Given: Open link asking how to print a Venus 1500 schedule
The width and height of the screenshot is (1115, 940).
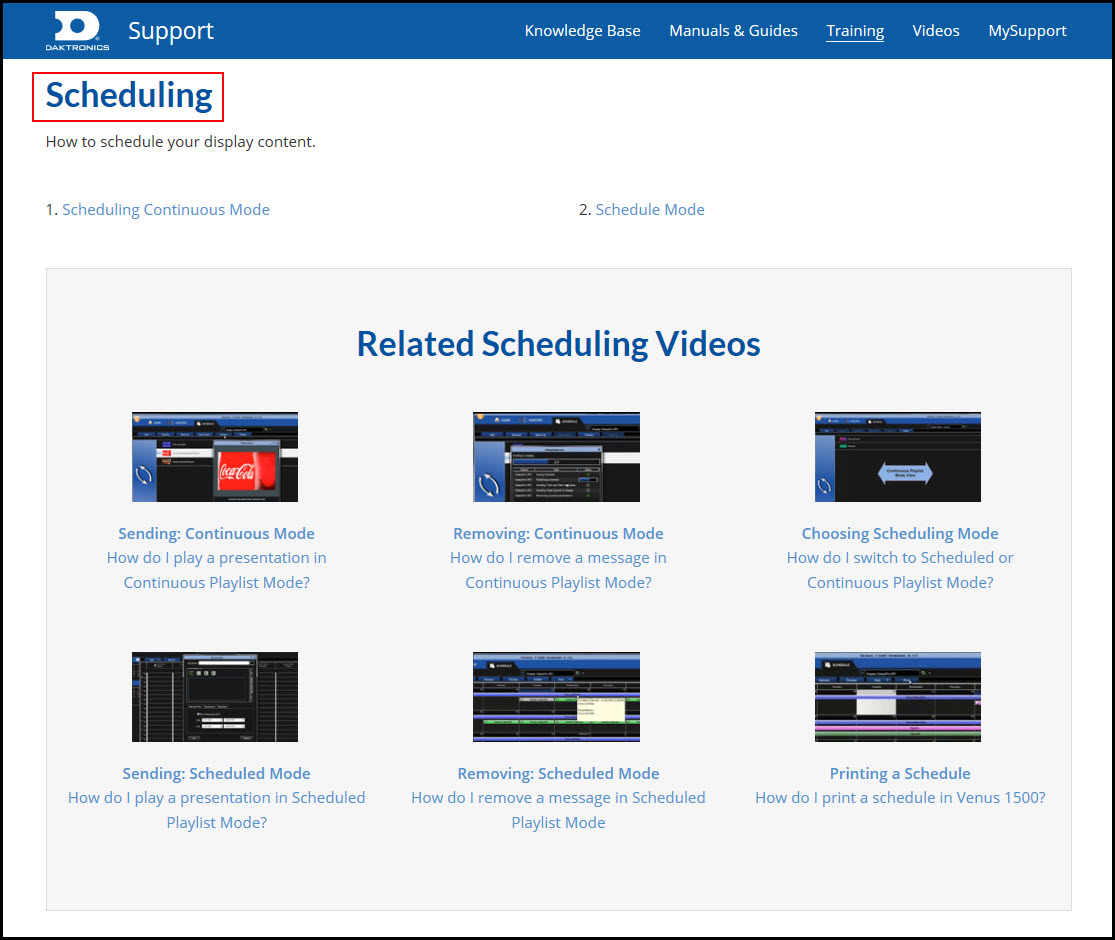Looking at the screenshot, I should [x=899, y=797].
